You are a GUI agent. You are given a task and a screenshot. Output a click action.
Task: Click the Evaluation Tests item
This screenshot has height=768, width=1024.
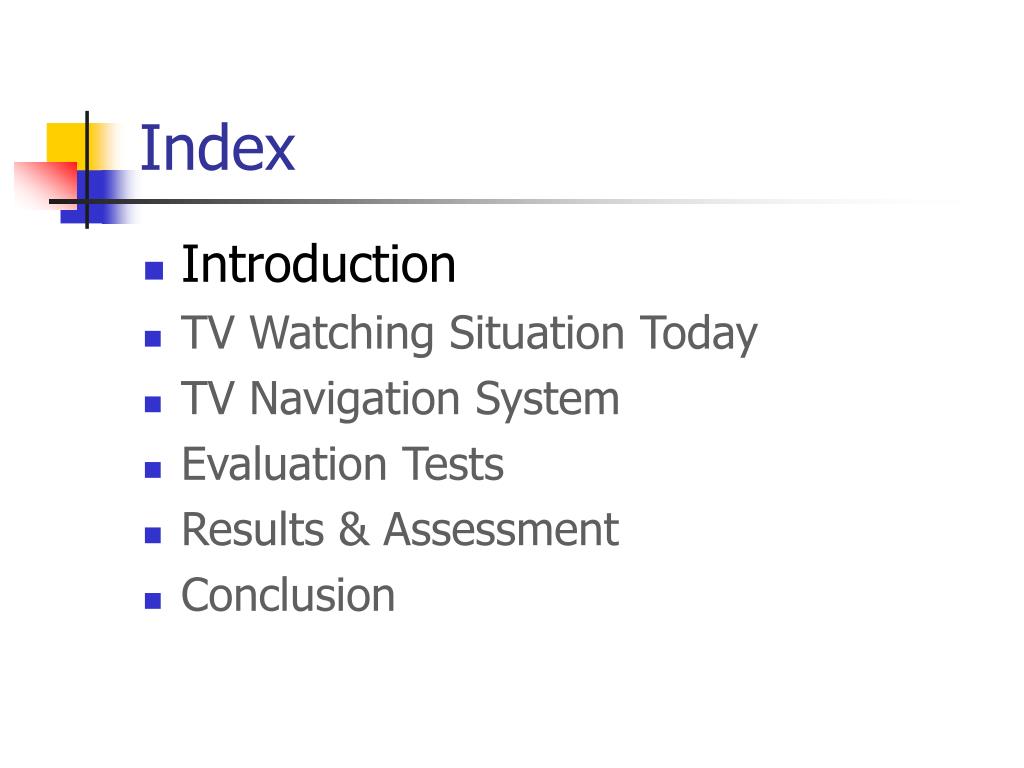(x=342, y=464)
